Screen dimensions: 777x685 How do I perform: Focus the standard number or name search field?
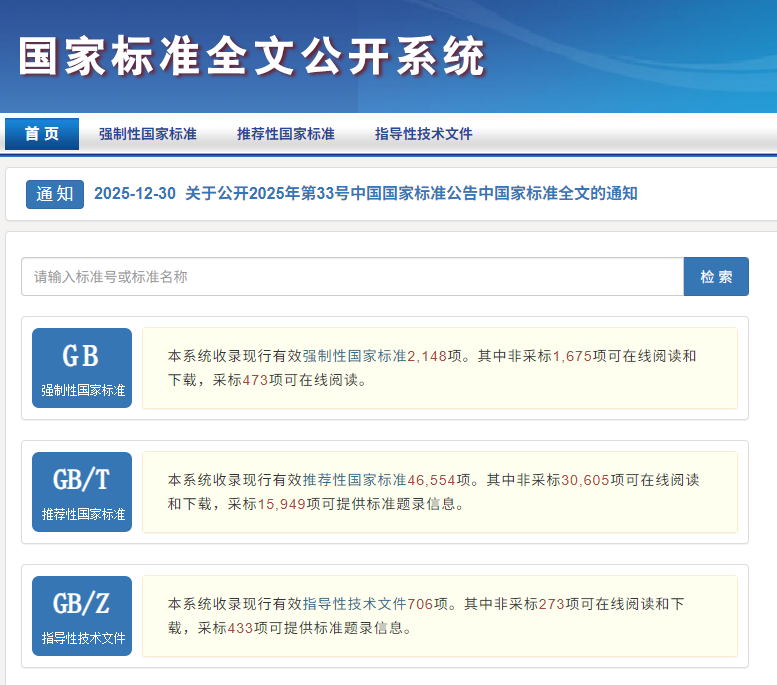tap(352, 277)
